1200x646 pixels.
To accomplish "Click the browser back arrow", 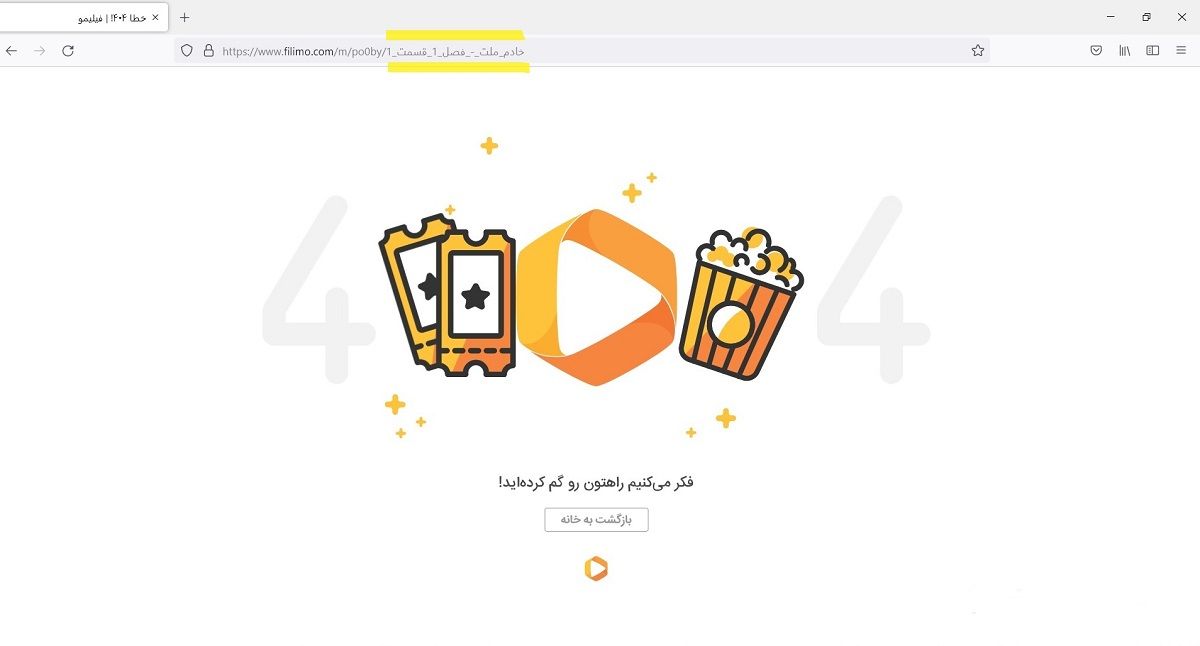I will (11, 50).
